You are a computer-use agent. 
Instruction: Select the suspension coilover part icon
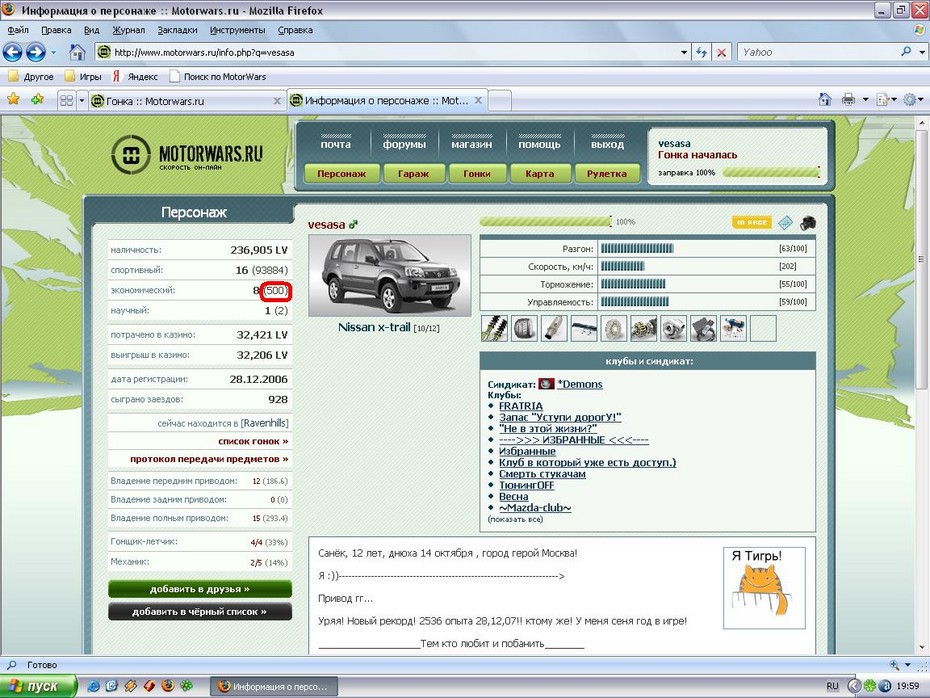click(494, 329)
